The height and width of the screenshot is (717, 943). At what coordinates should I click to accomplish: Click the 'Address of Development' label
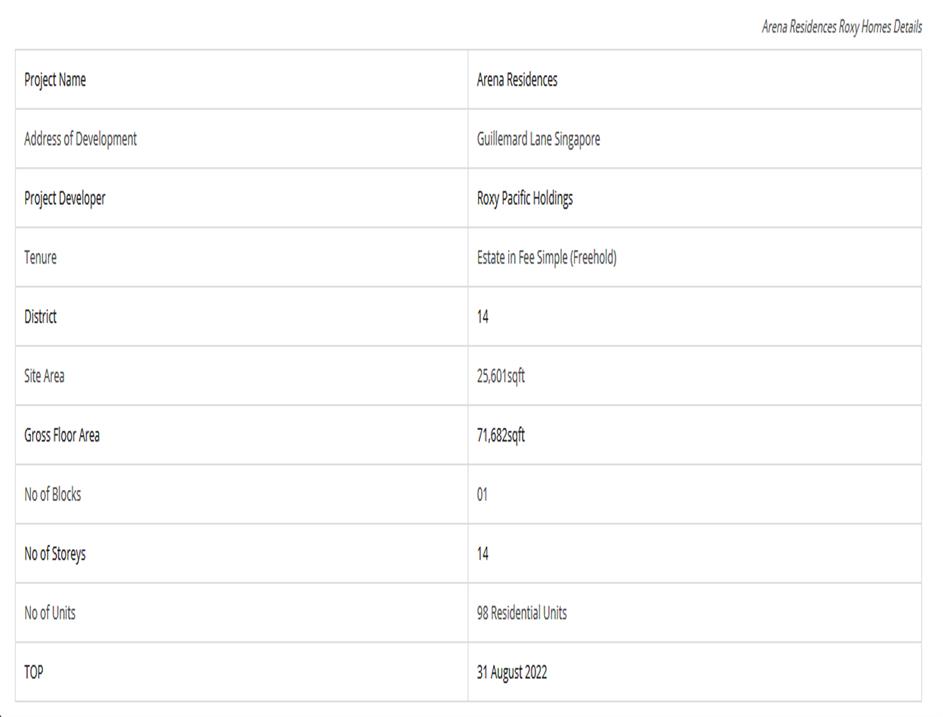pos(81,140)
